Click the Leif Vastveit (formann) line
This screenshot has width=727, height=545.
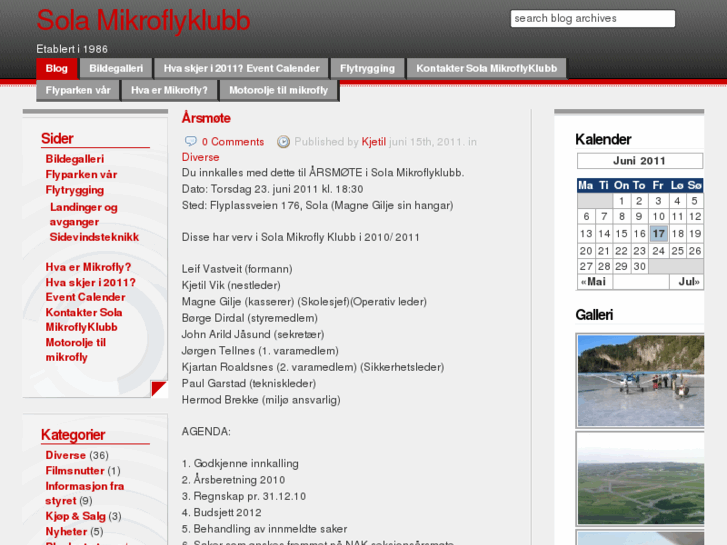[237, 269]
